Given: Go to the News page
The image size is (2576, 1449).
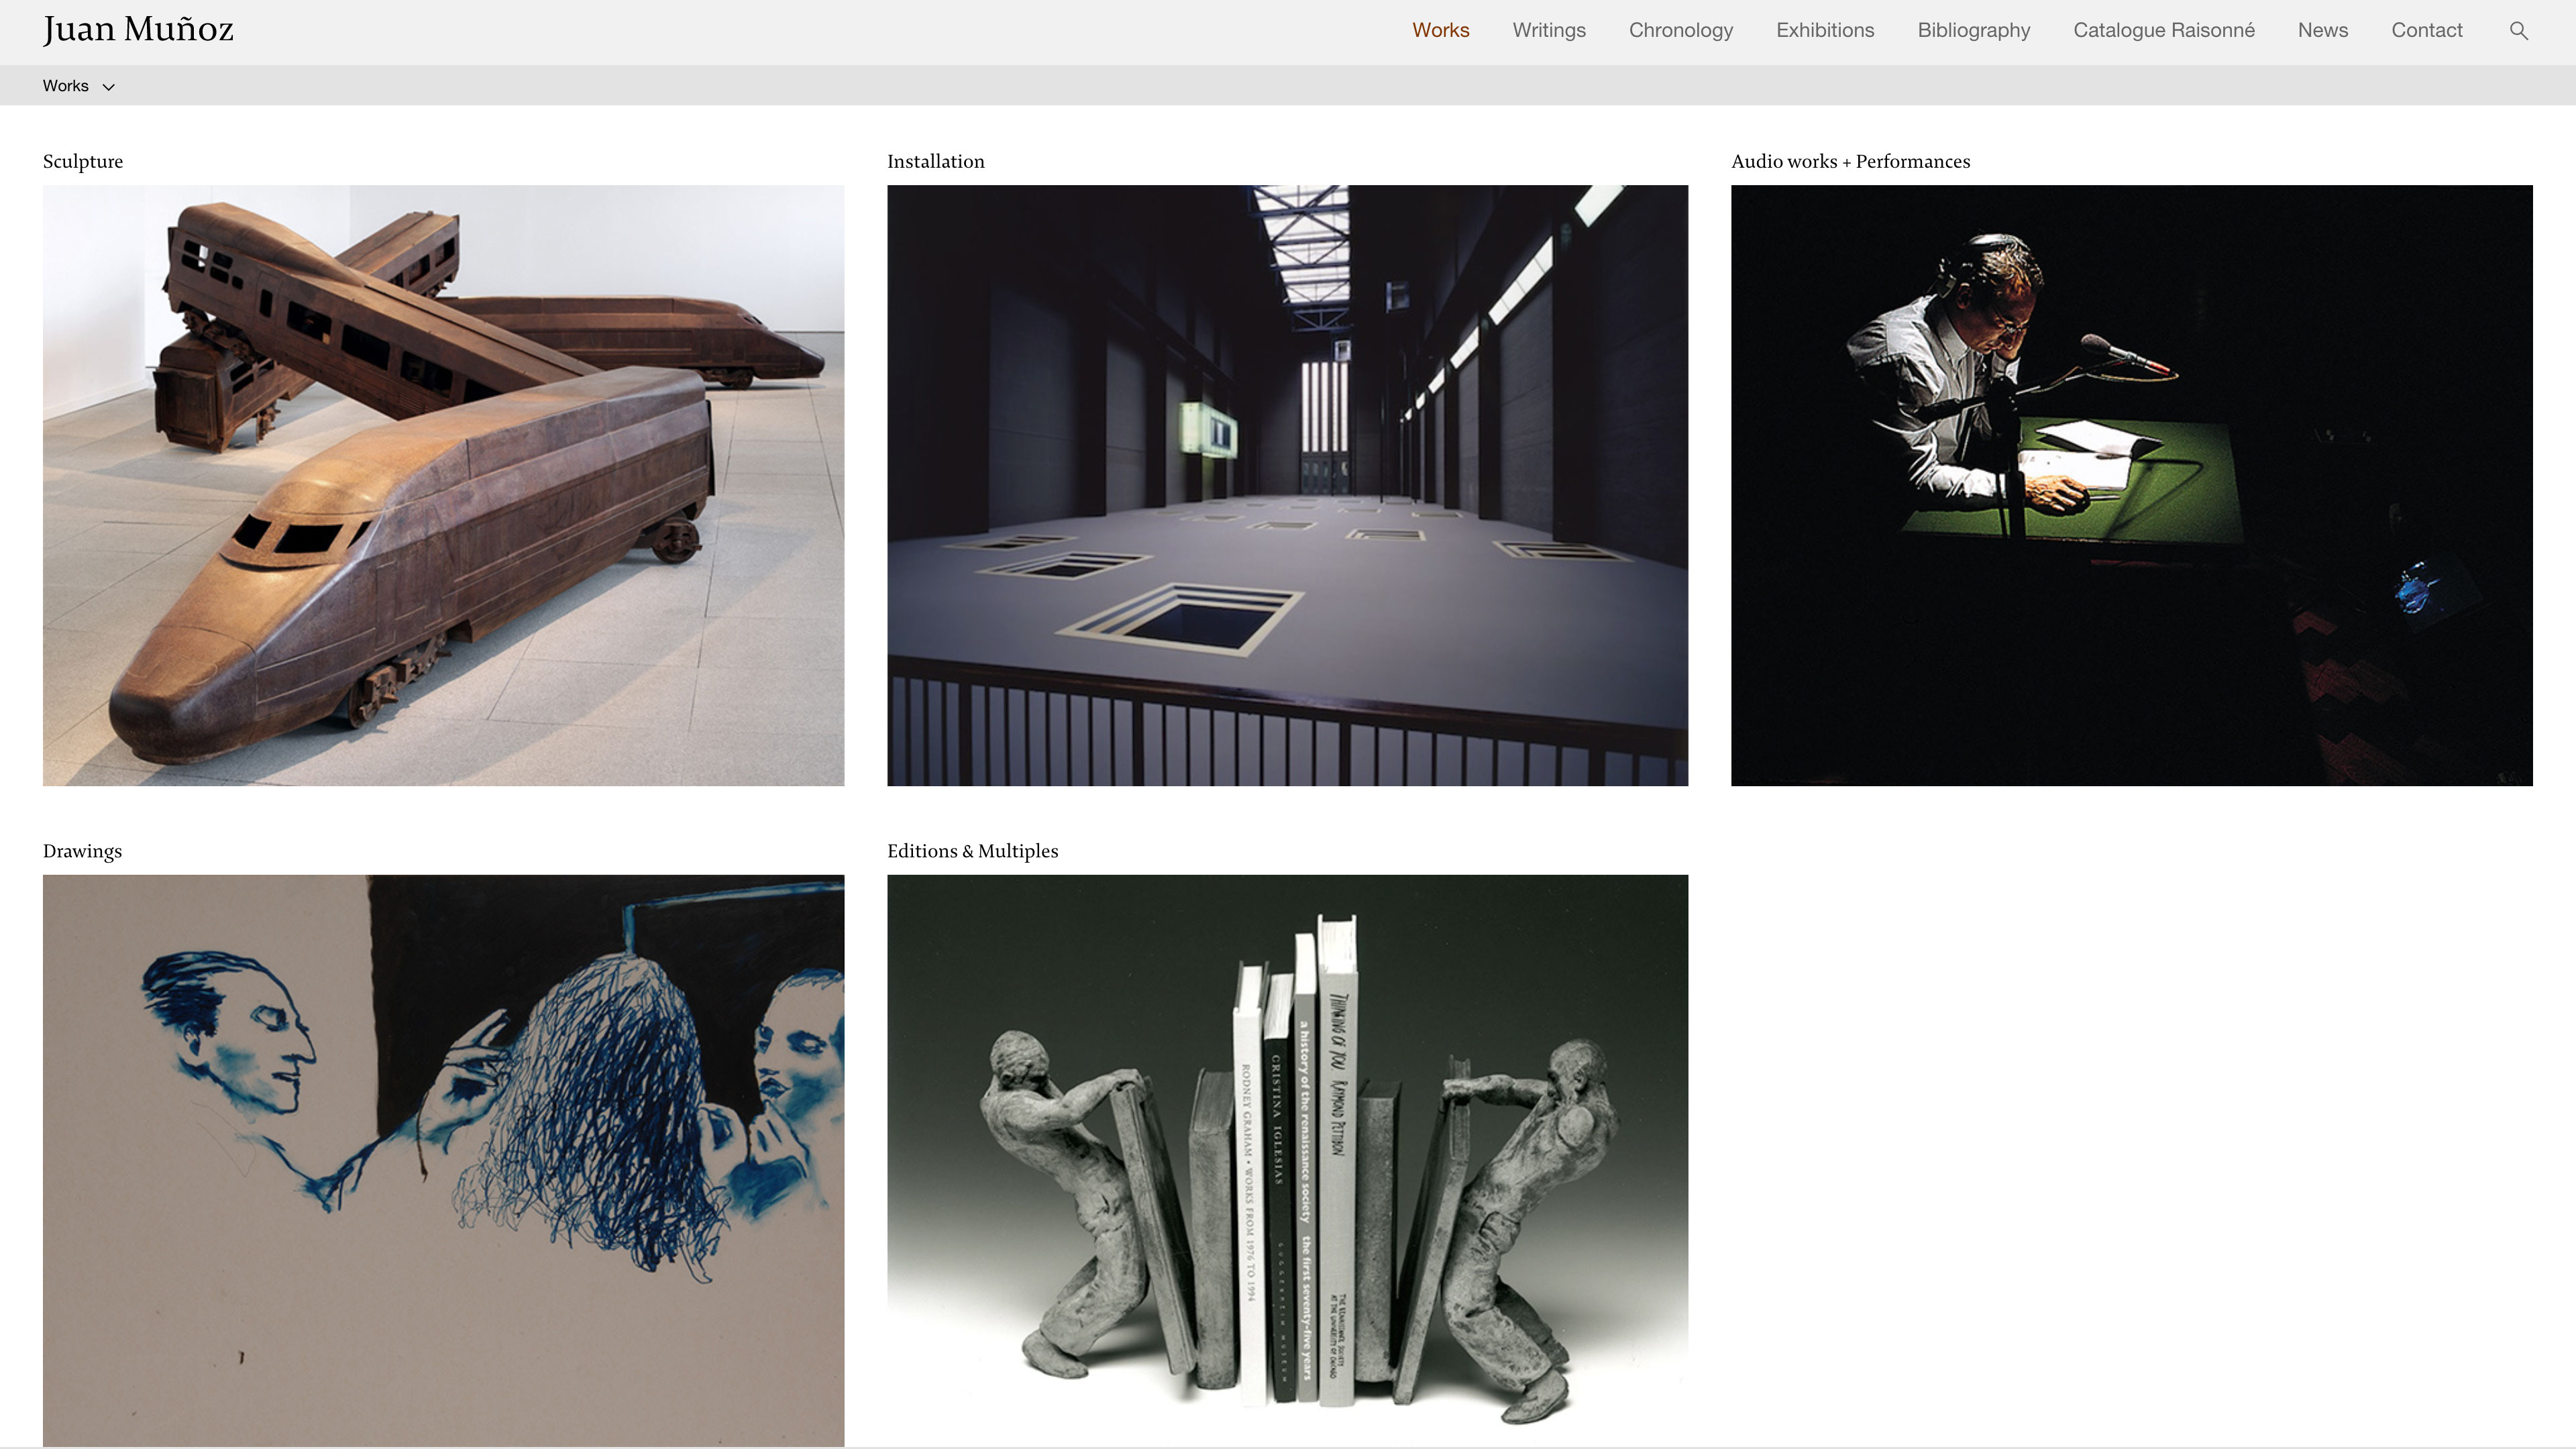Looking at the screenshot, I should [x=2322, y=30].
